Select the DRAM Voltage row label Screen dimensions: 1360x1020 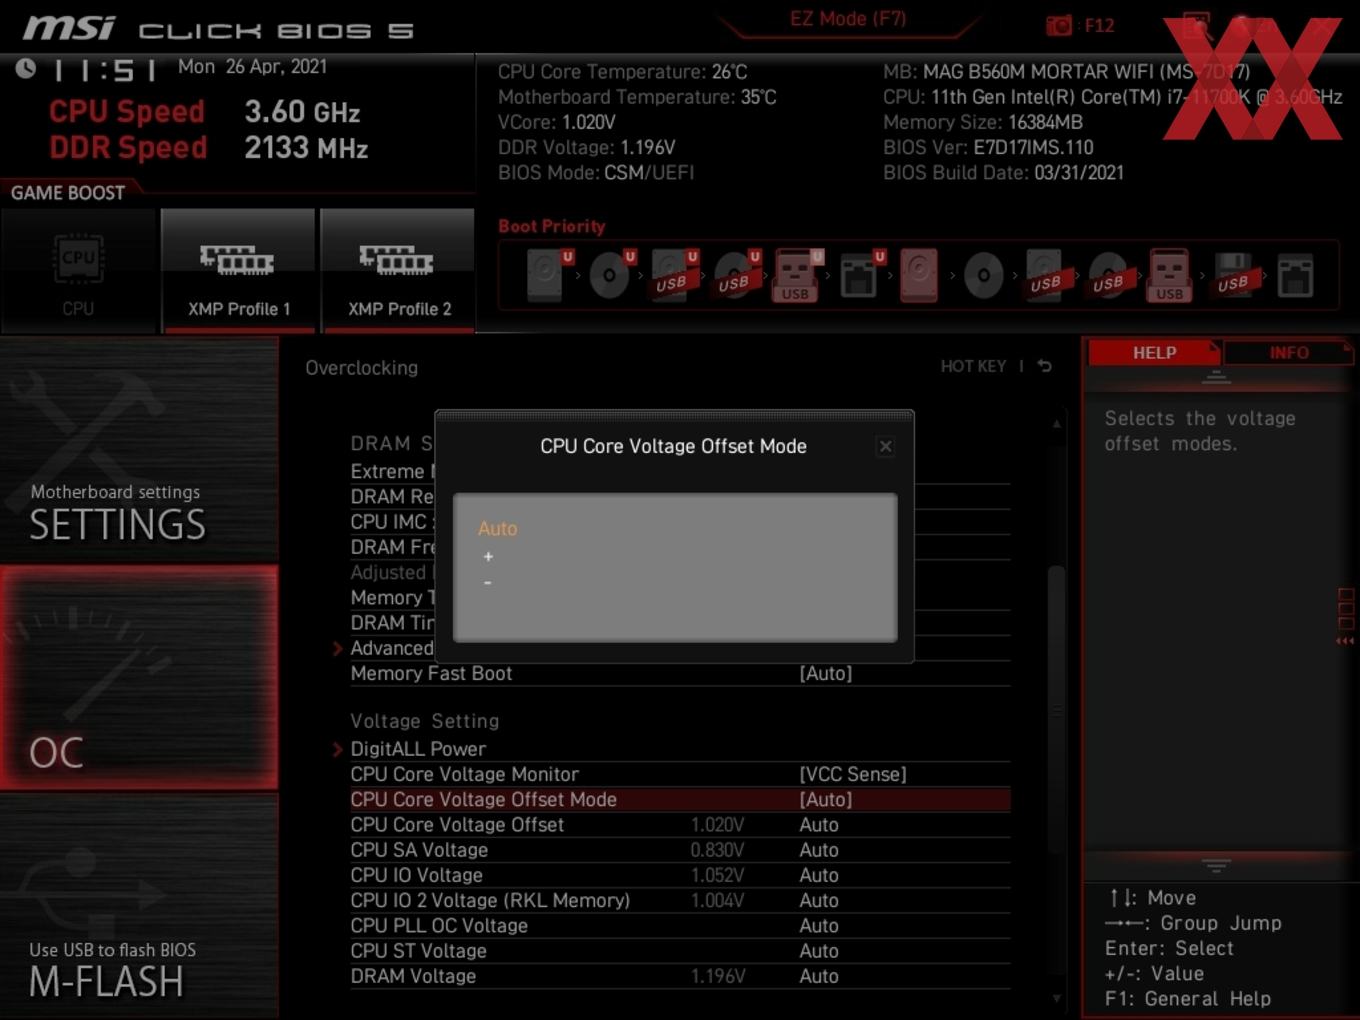(413, 976)
